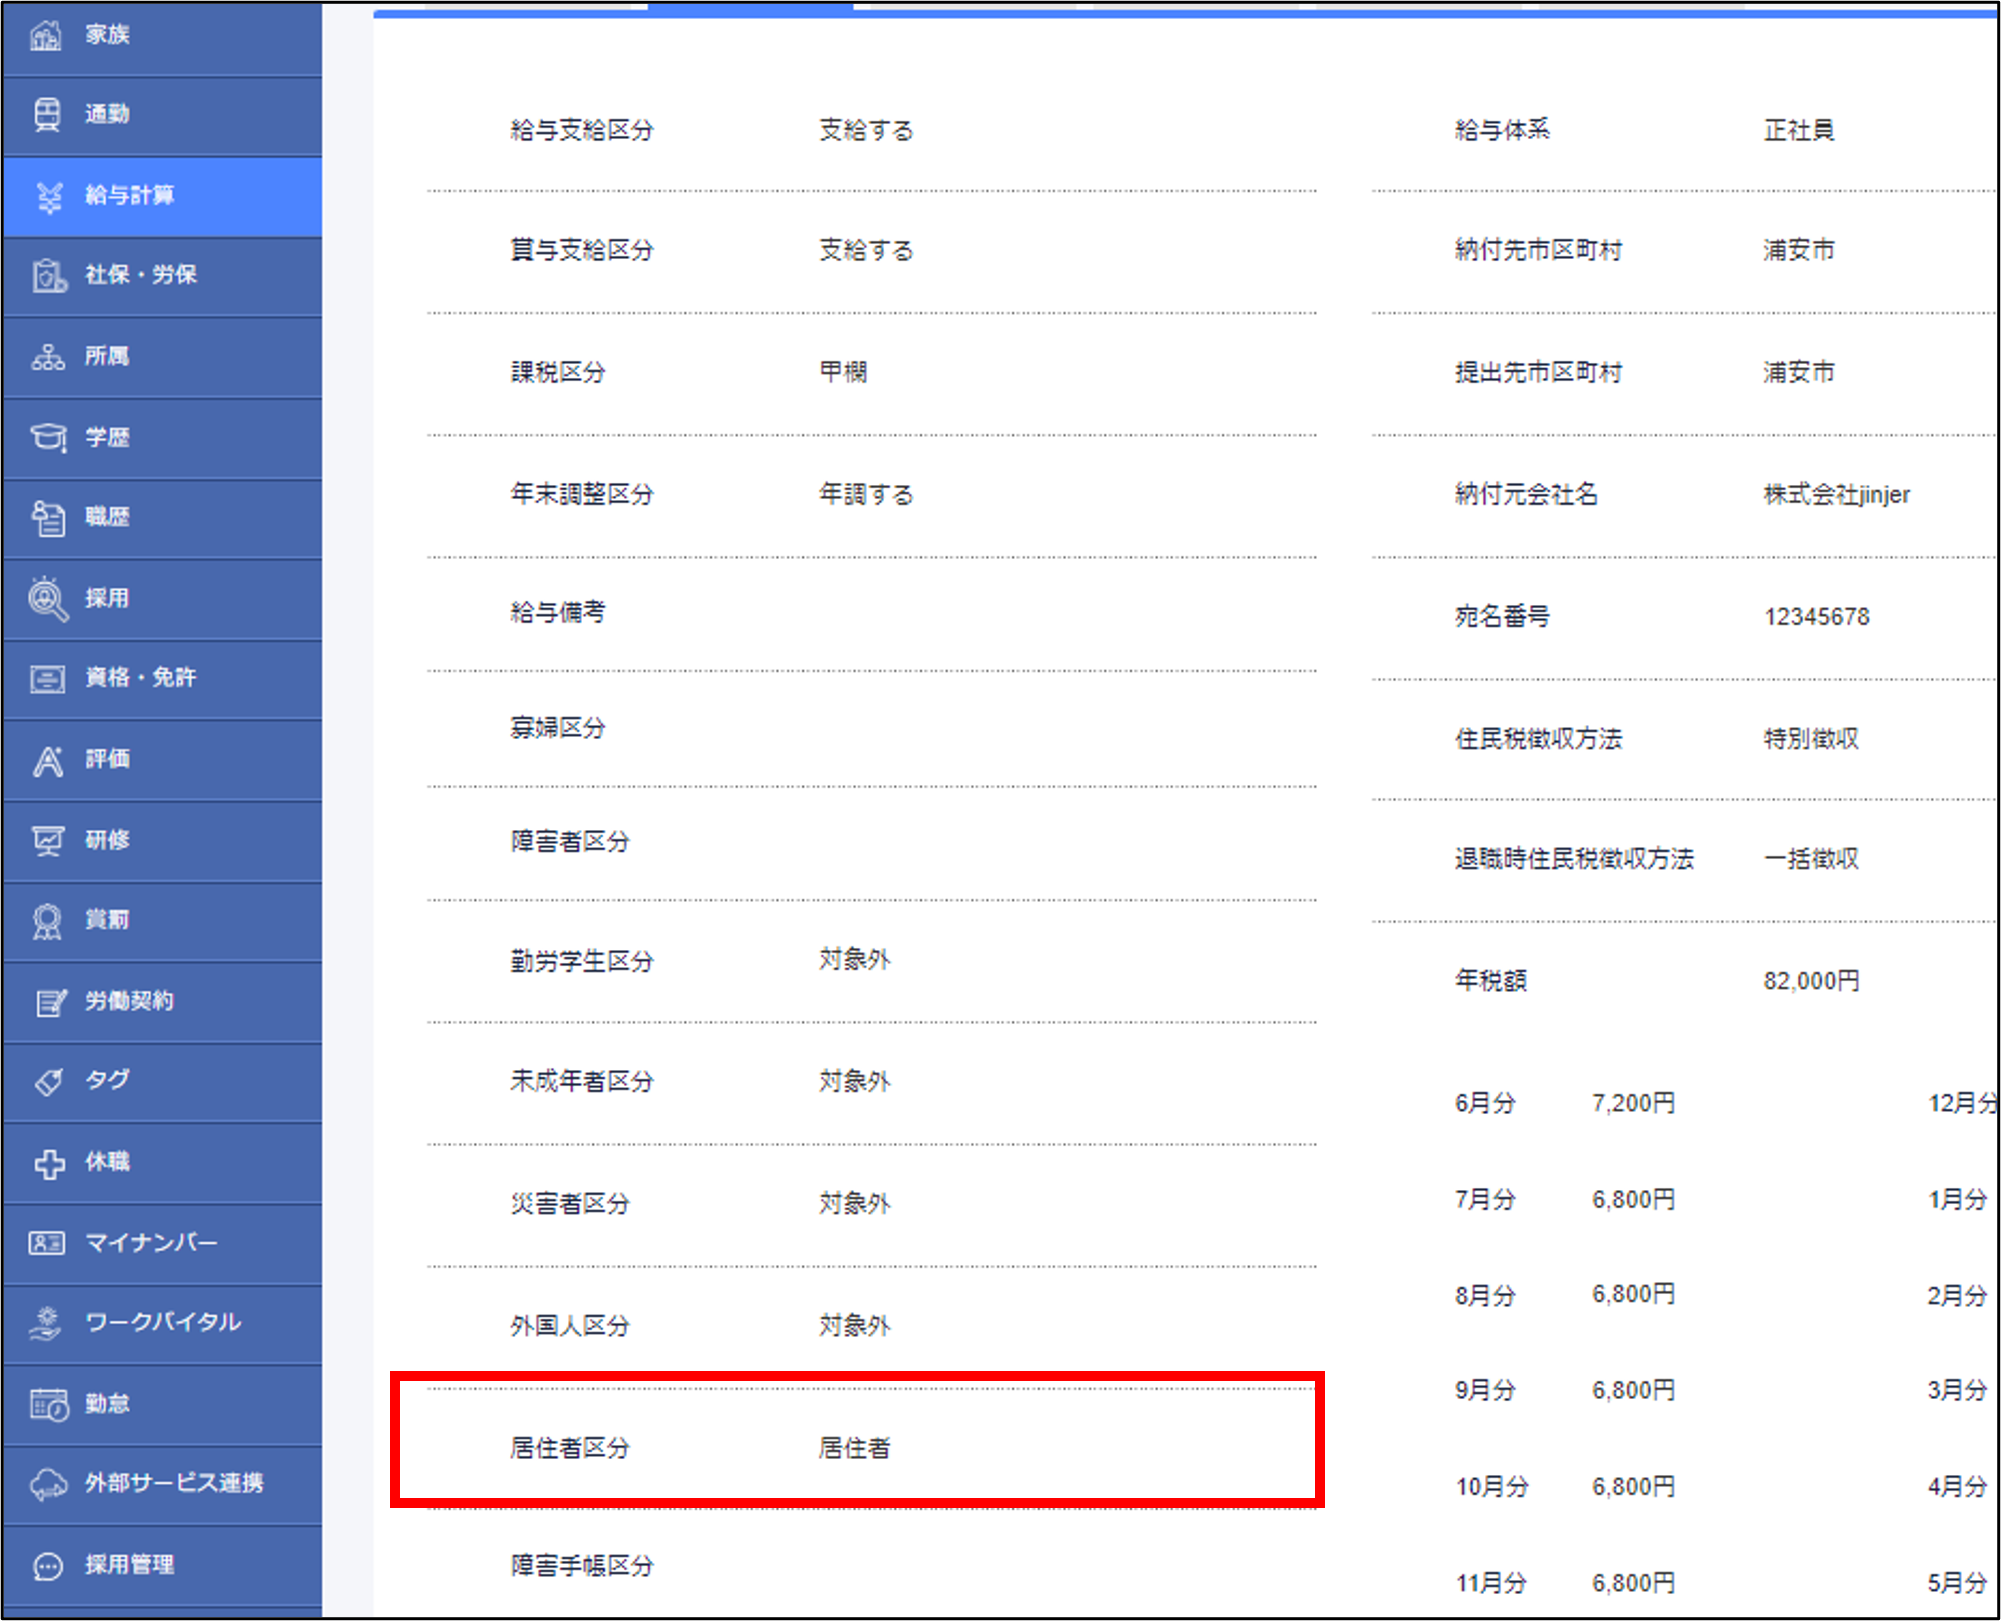
Task: Open the 職歴 sidebar menu
Action: tap(107, 517)
